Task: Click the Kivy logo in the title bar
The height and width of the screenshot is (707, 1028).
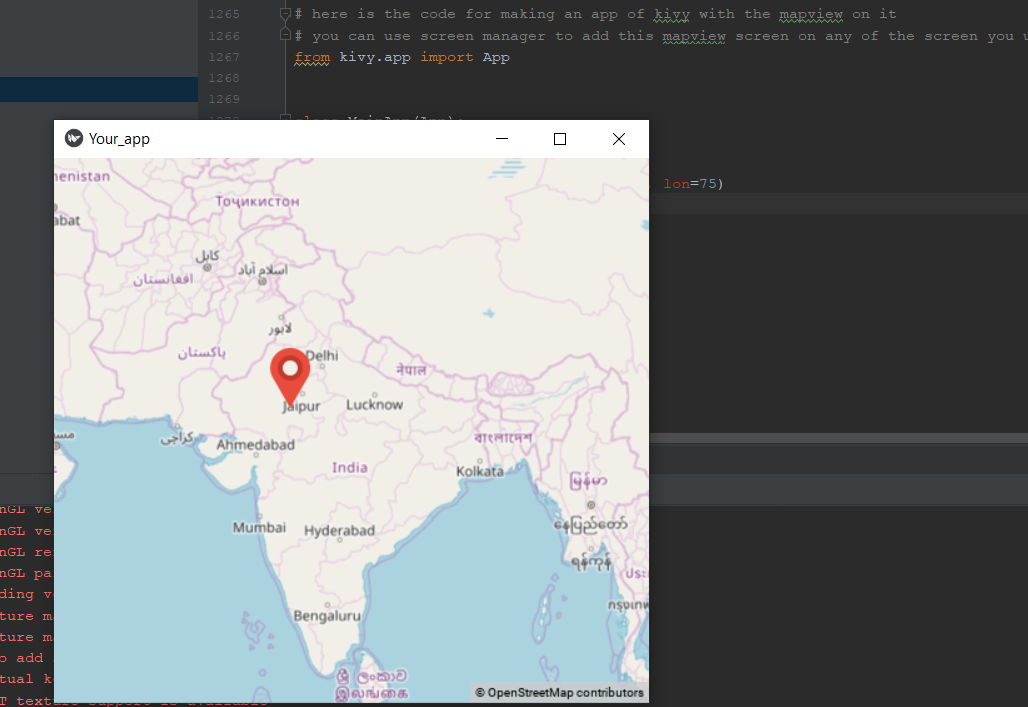Action: (x=73, y=139)
